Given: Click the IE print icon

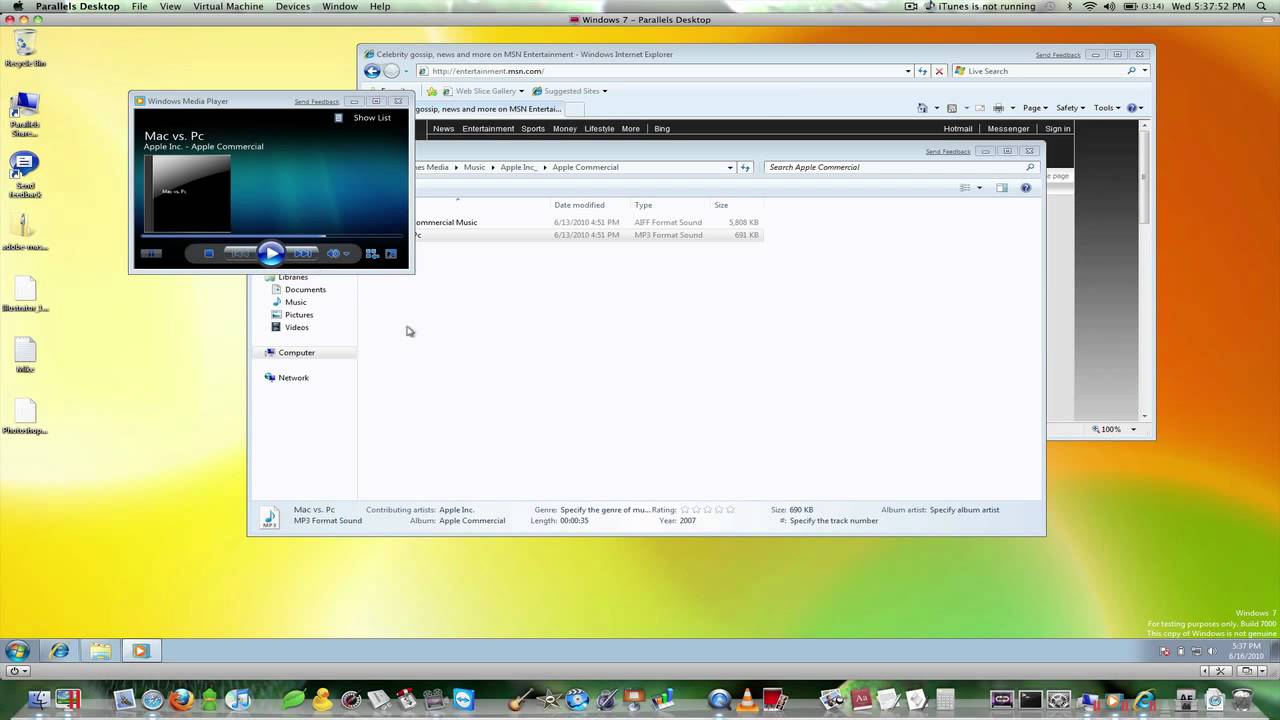Looking at the screenshot, I should [x=998, y=108].
